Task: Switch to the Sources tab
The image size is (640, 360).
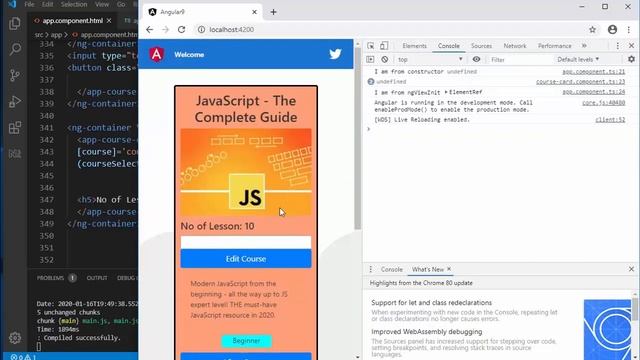Action: click(x=481, y=46)
